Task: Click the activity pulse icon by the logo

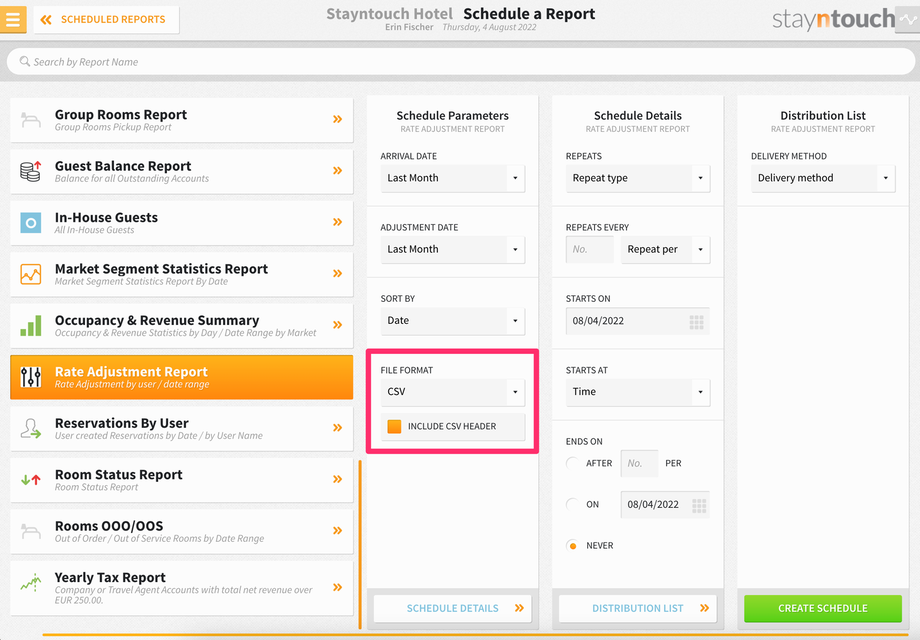Action: [908, 19]
